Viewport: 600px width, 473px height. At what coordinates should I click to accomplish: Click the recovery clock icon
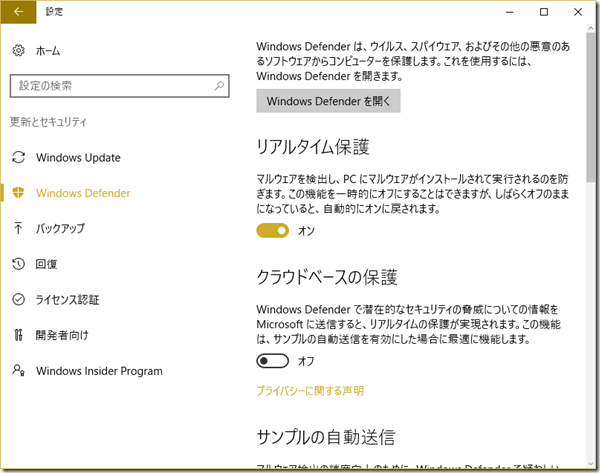tap(18, 264)
